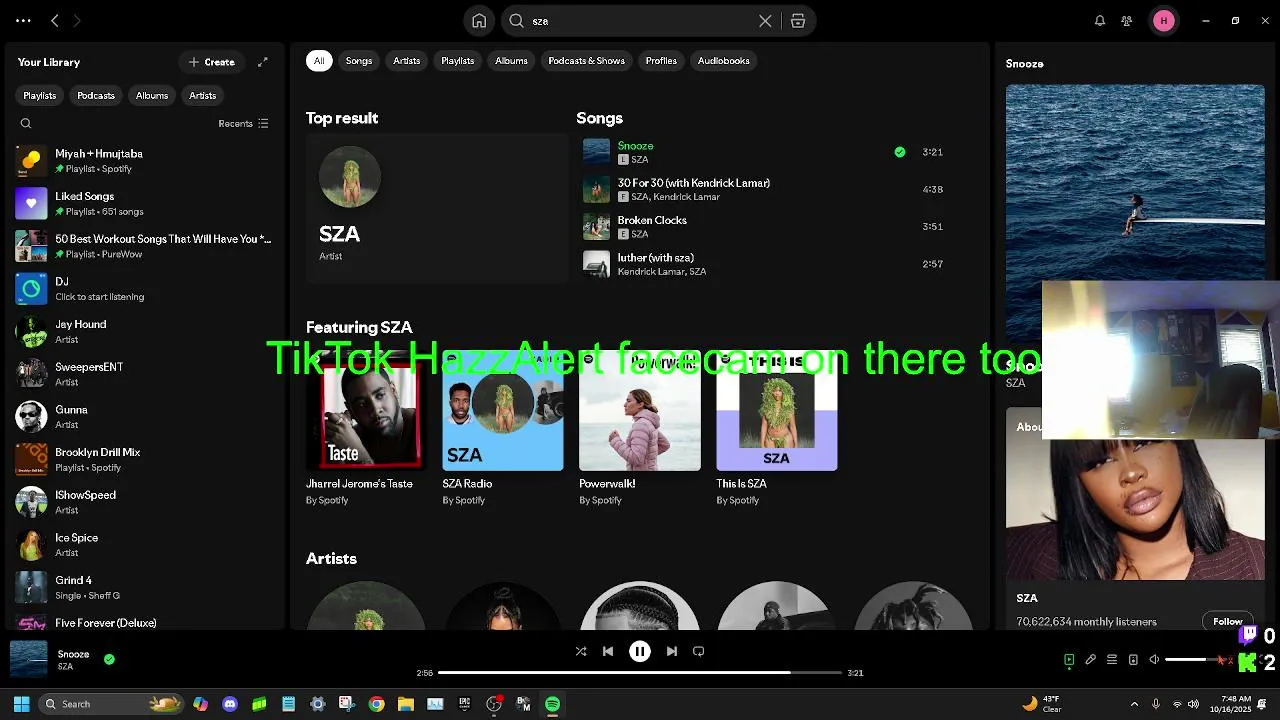Filter library by Podcasts chip
This screenshot has width=1280, height=720.
[x=96, y=96]
